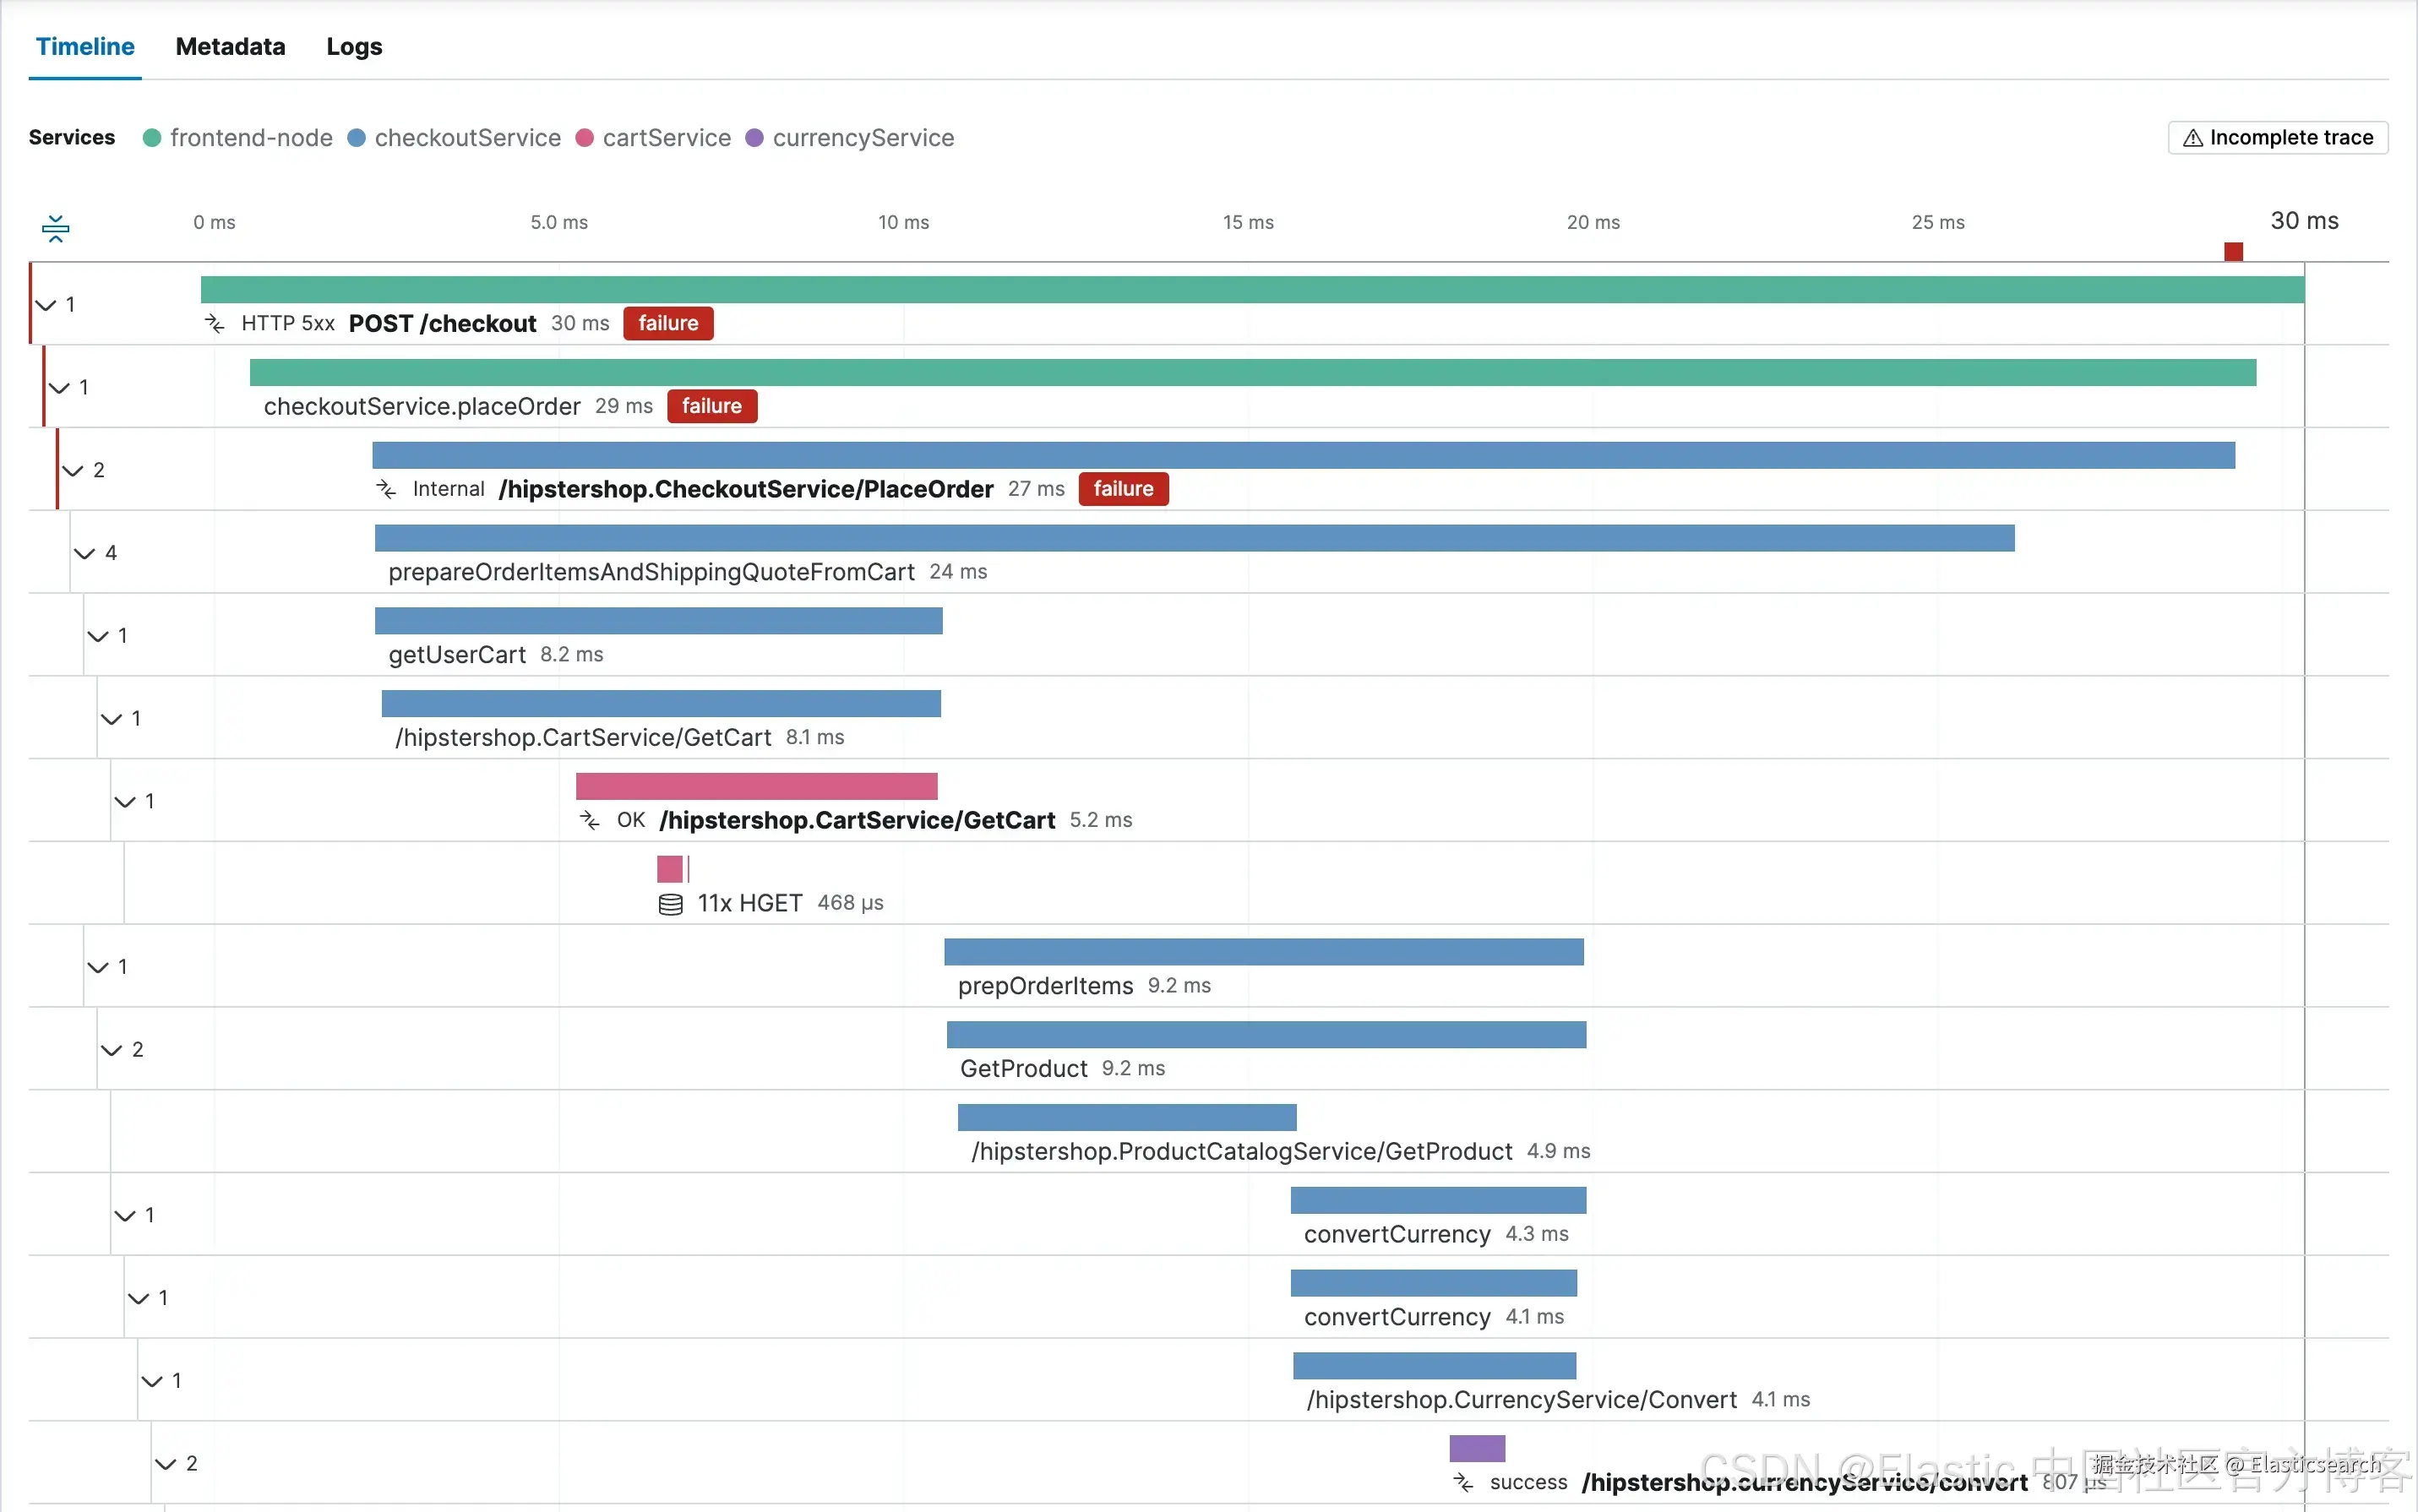Collapse the POST /checkout row chevron
2418x1512 pixels.
tap(46, 304)
